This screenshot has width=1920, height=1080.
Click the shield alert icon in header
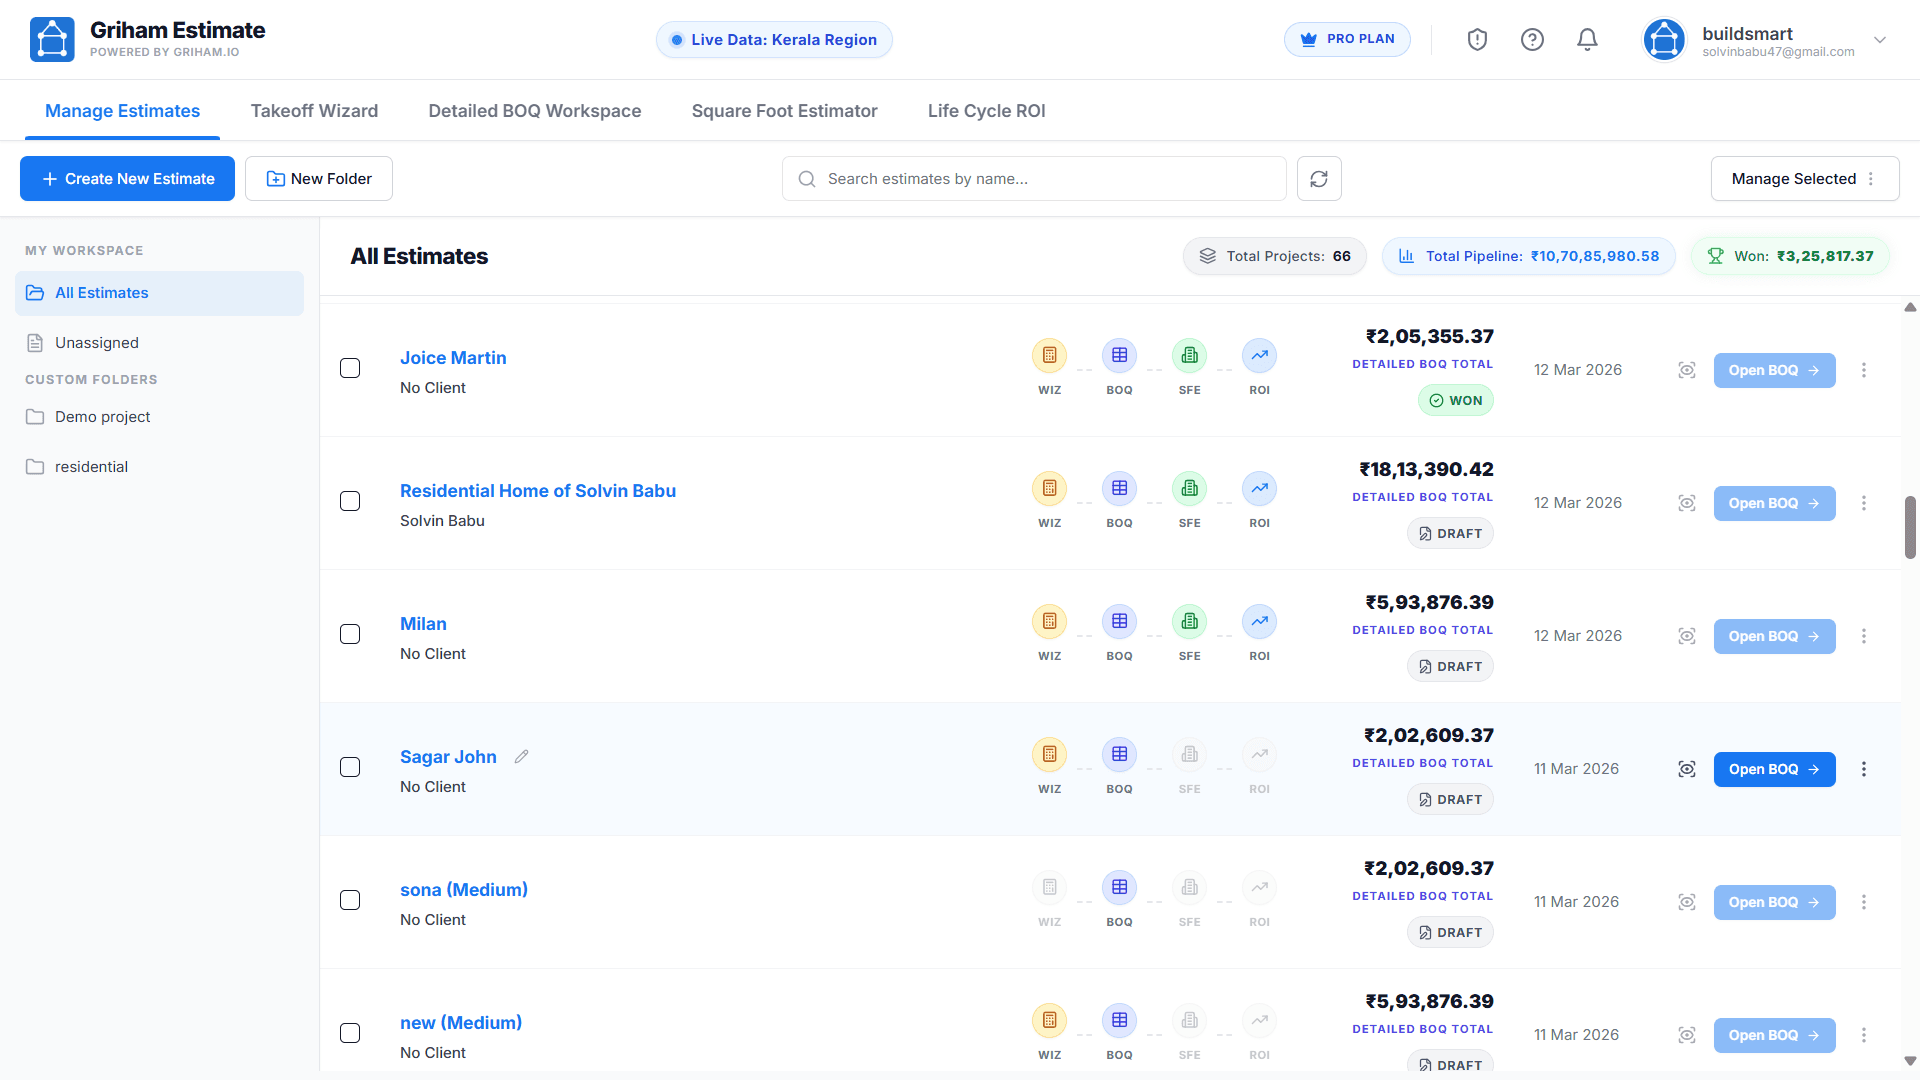pyautogui.click(x=1477, y=40)
